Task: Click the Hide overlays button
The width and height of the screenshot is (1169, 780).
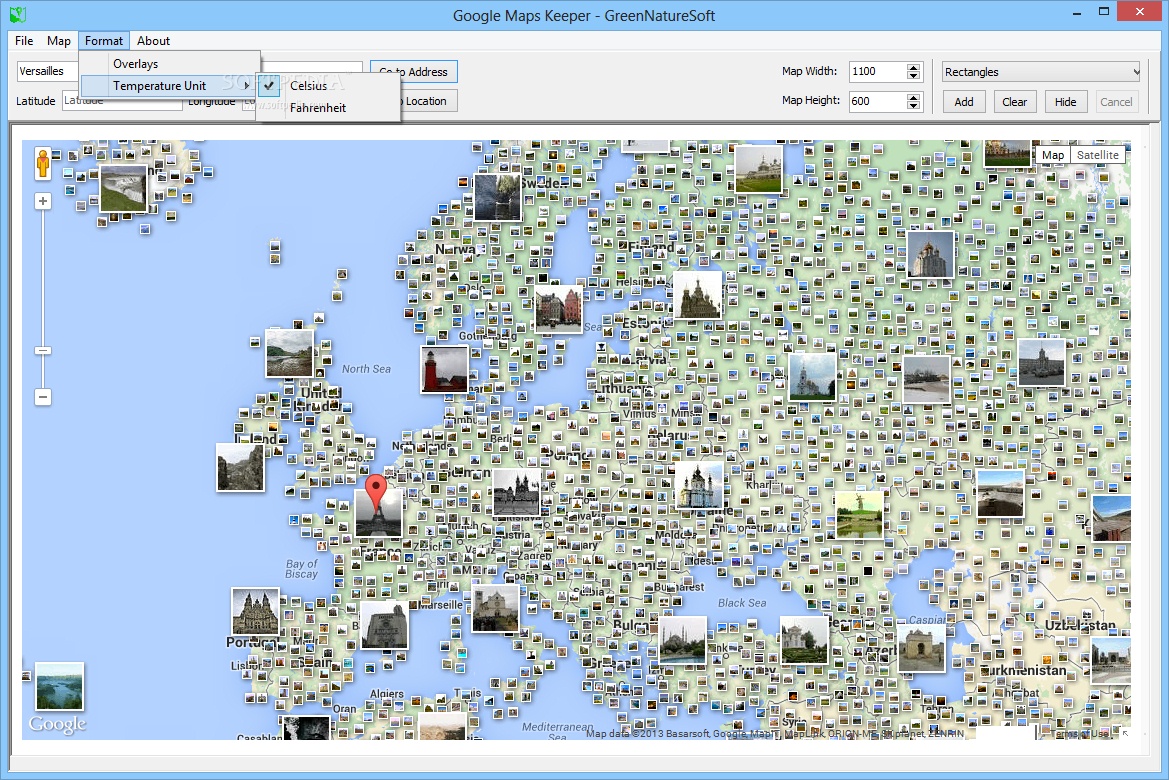Action: pyautogui.click(x=1065, y=102)
